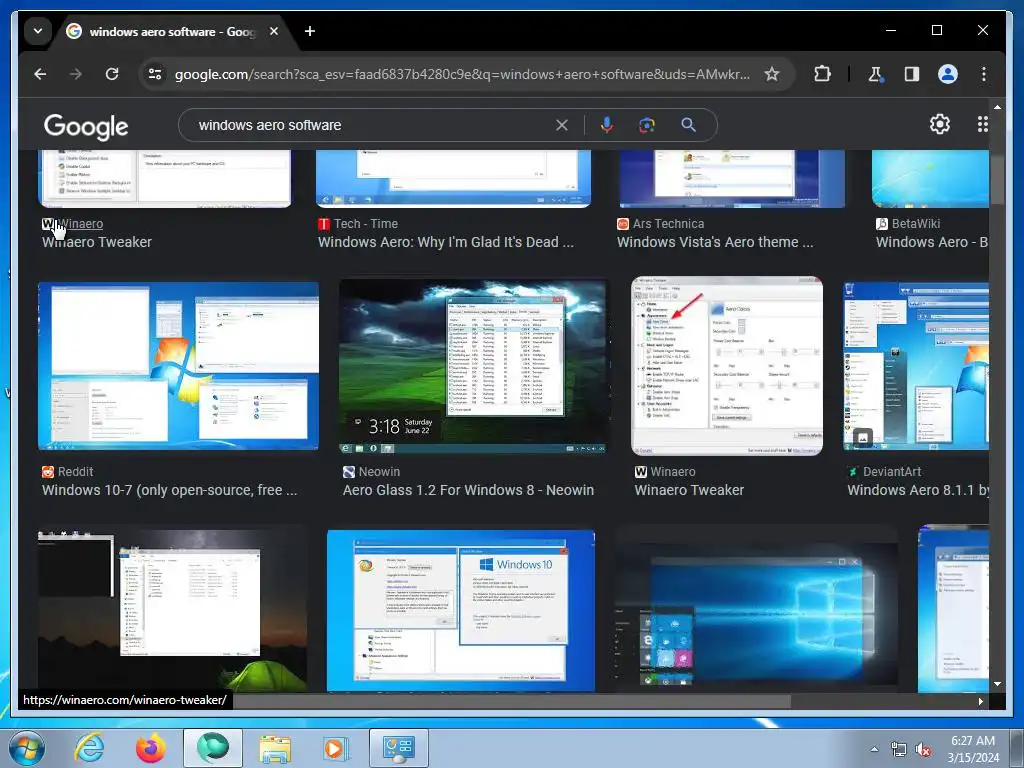The width and height of the screenshot is (1024, 768).
Task: View site information icon in address bar
Action: [x=155, y=74]
